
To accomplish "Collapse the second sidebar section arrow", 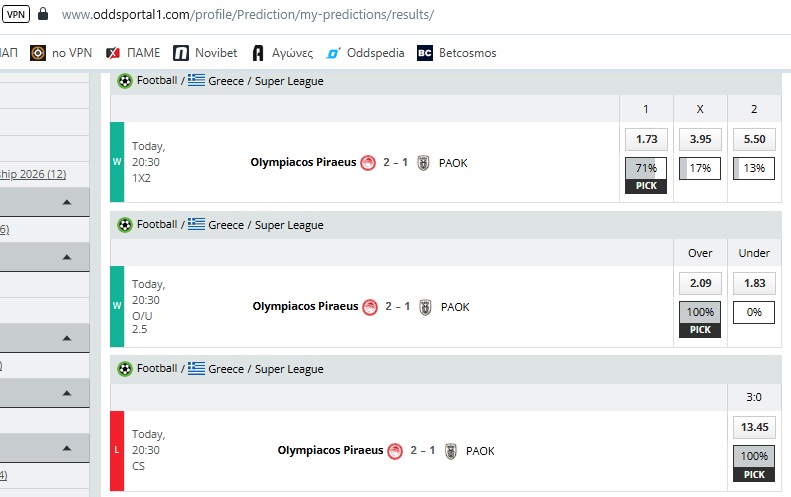I will coord(67,257).
